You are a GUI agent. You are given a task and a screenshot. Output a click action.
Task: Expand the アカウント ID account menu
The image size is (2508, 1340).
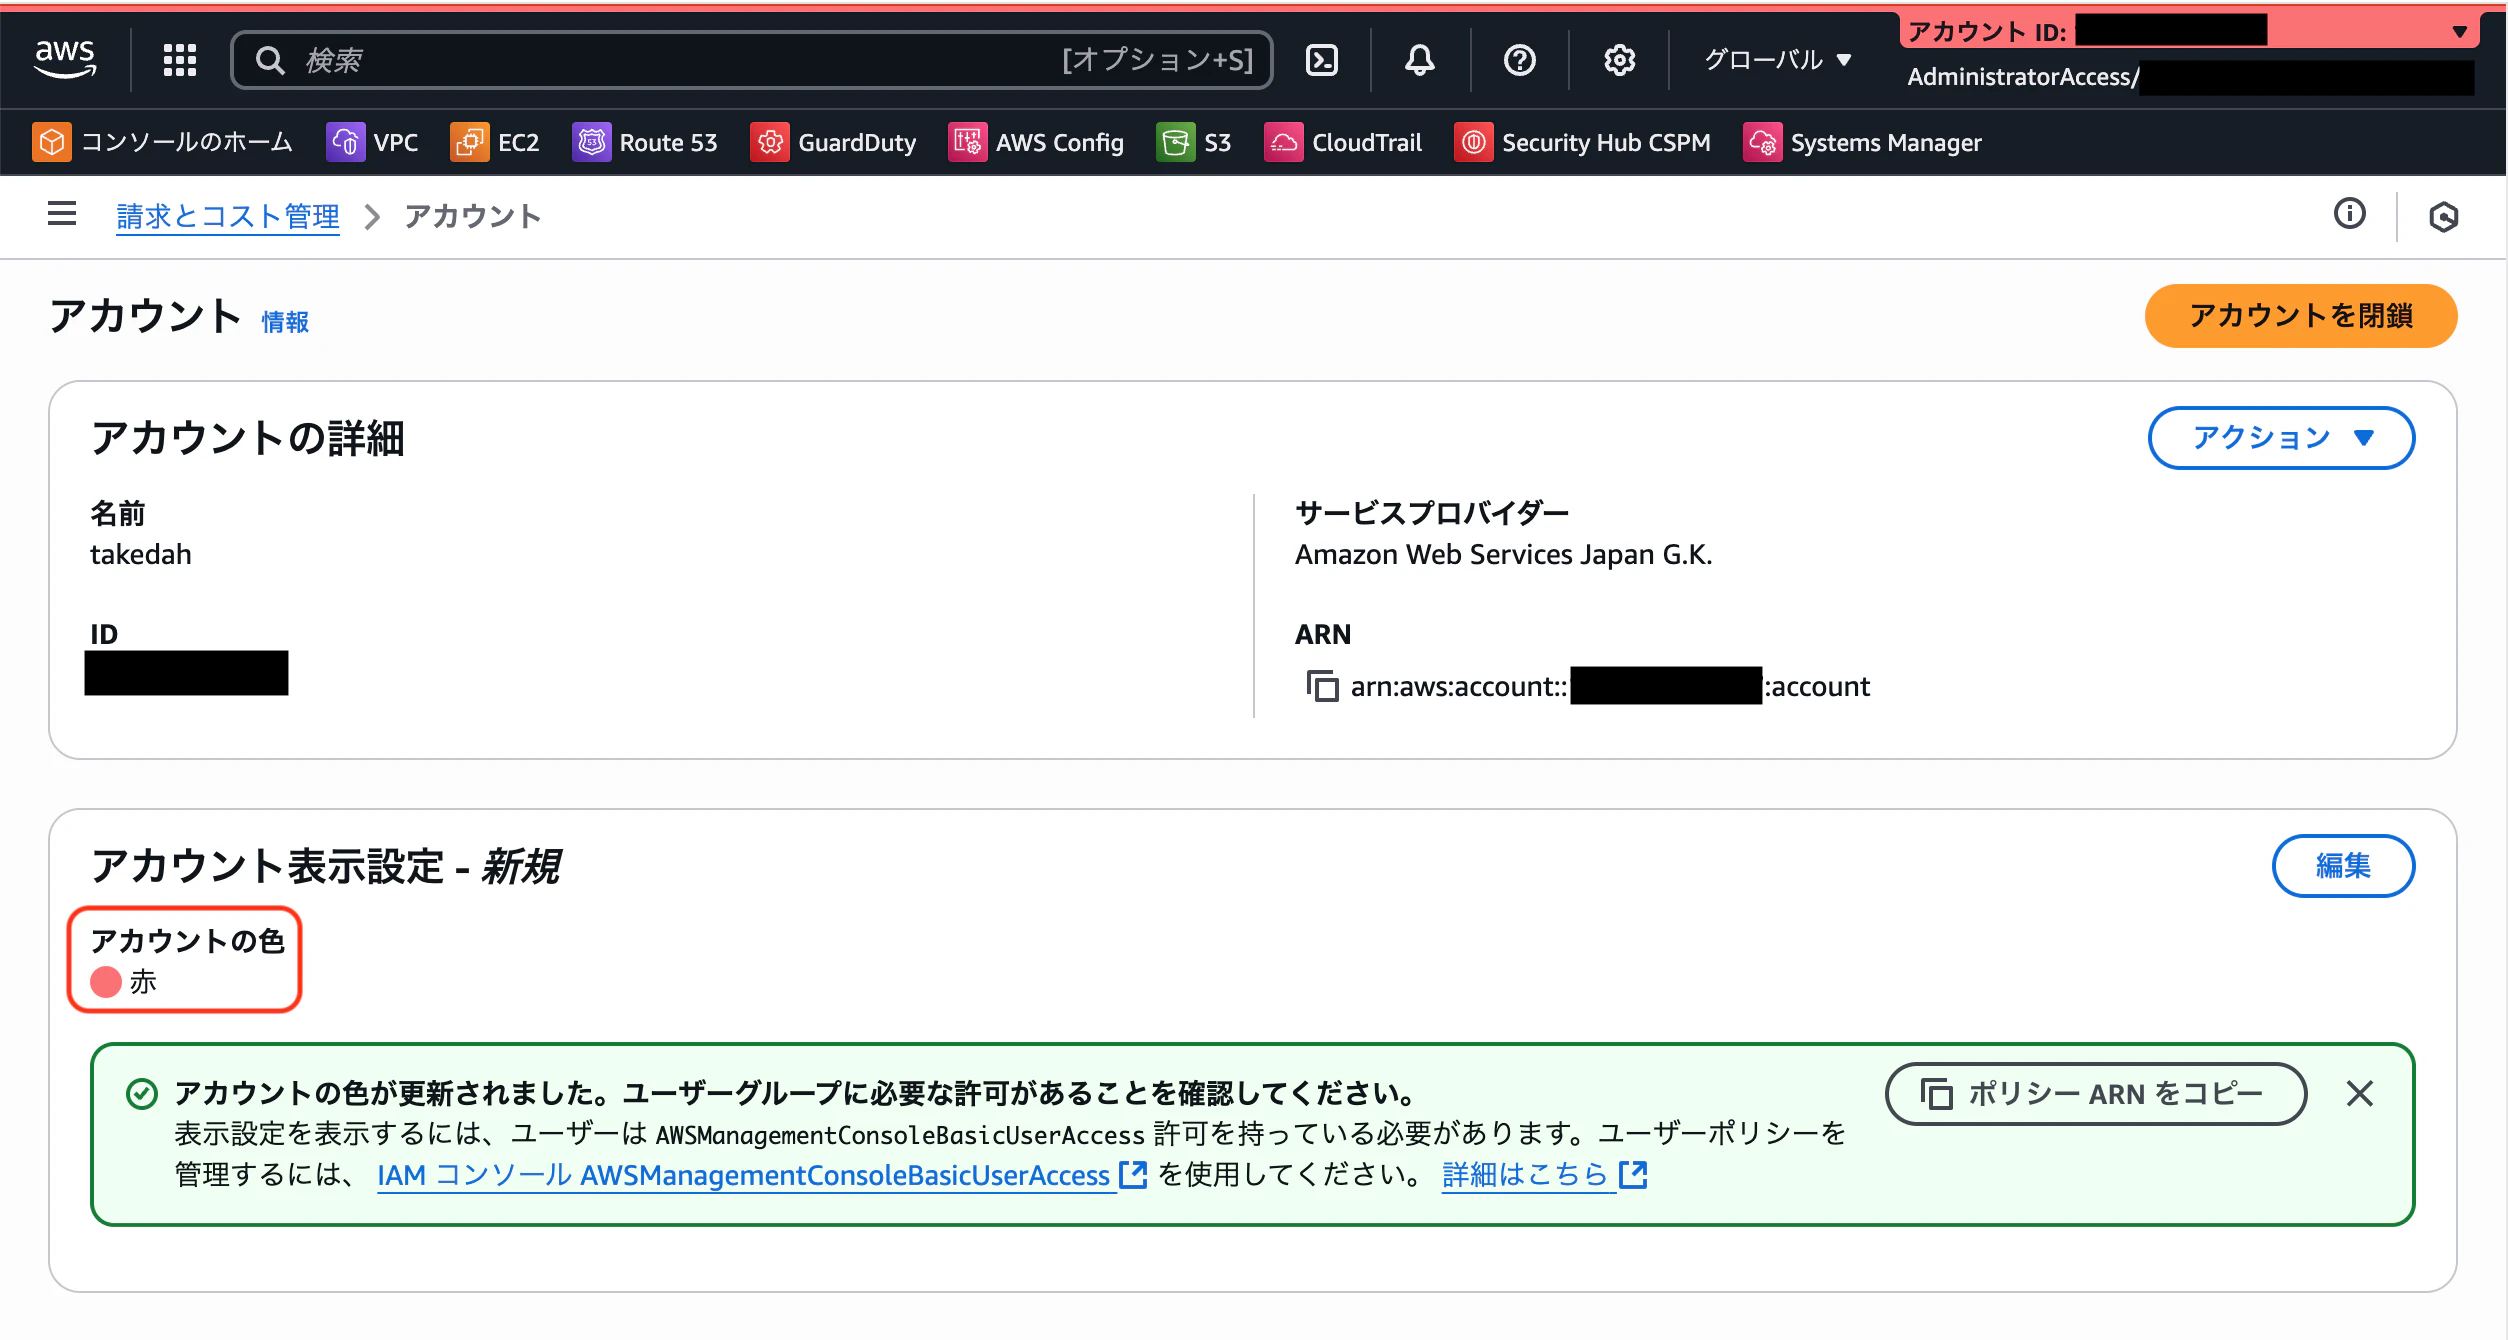(2190, 31)
